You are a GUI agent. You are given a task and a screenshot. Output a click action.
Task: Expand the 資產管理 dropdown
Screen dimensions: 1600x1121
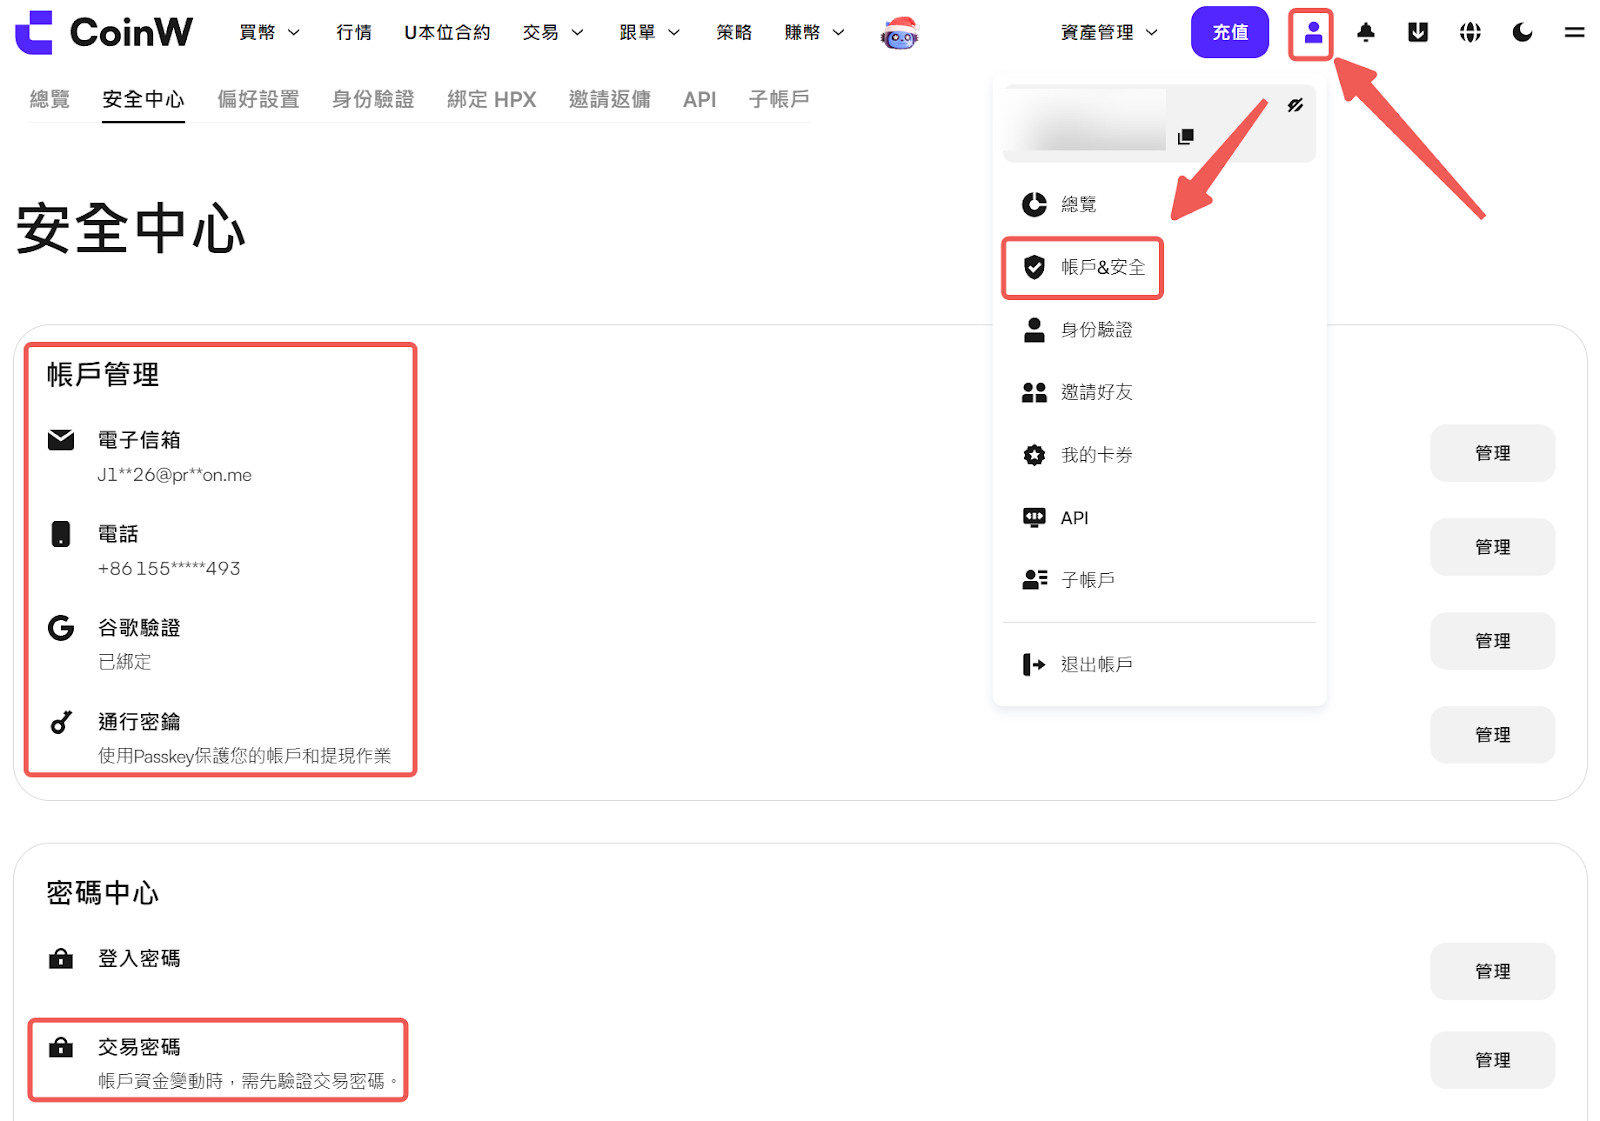tap(1109, 33)
